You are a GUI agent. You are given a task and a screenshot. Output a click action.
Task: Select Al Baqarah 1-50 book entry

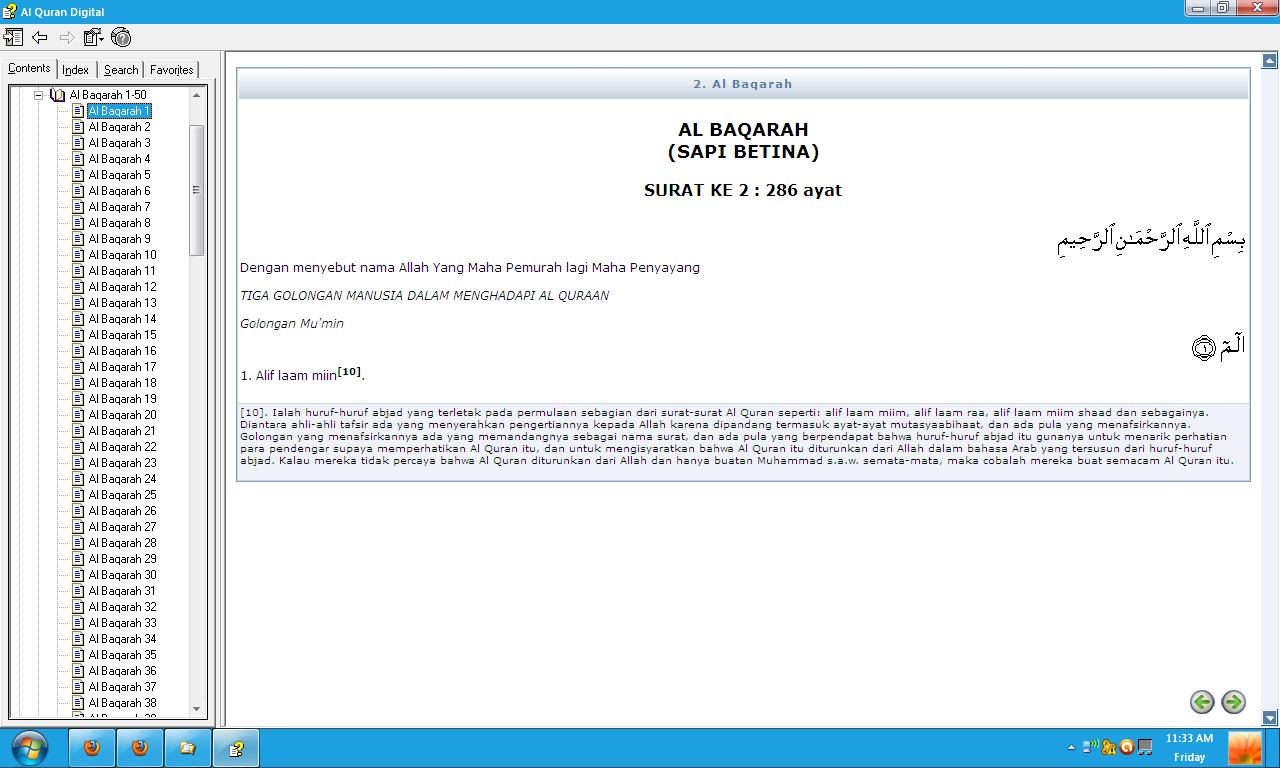coord(108,95)
